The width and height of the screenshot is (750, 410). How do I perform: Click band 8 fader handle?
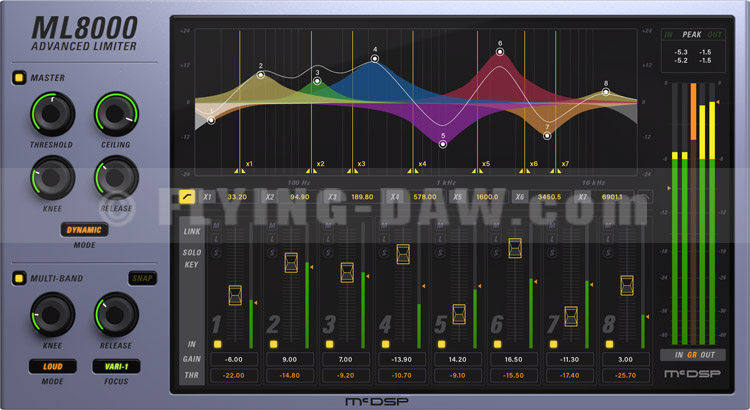(x=627, y=286)
